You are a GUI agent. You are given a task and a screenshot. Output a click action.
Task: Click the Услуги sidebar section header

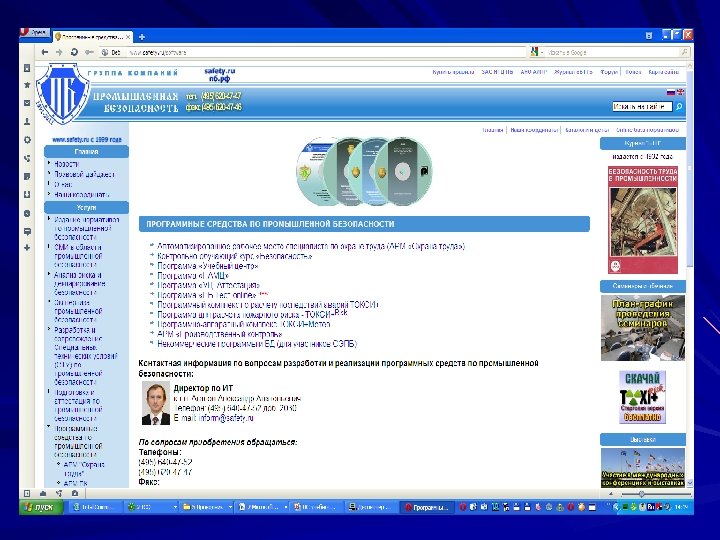click(86, 208)
